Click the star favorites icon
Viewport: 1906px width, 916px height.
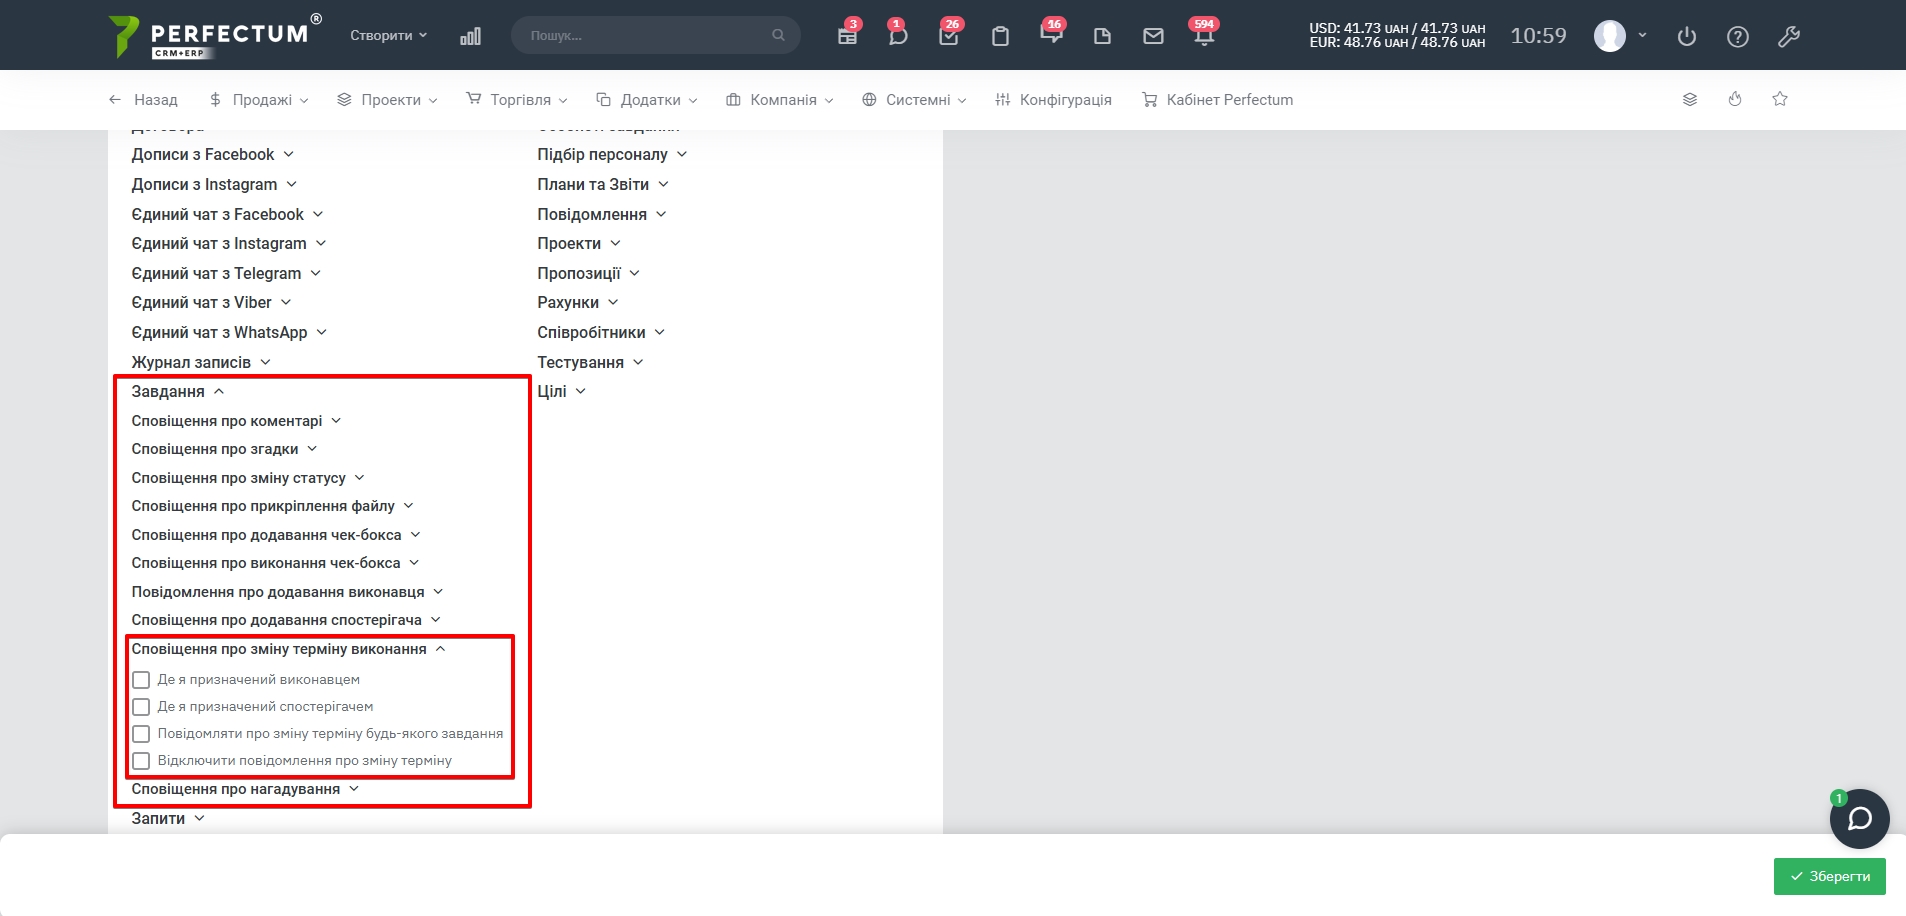pyautogui.click(x=1780, y=99)
